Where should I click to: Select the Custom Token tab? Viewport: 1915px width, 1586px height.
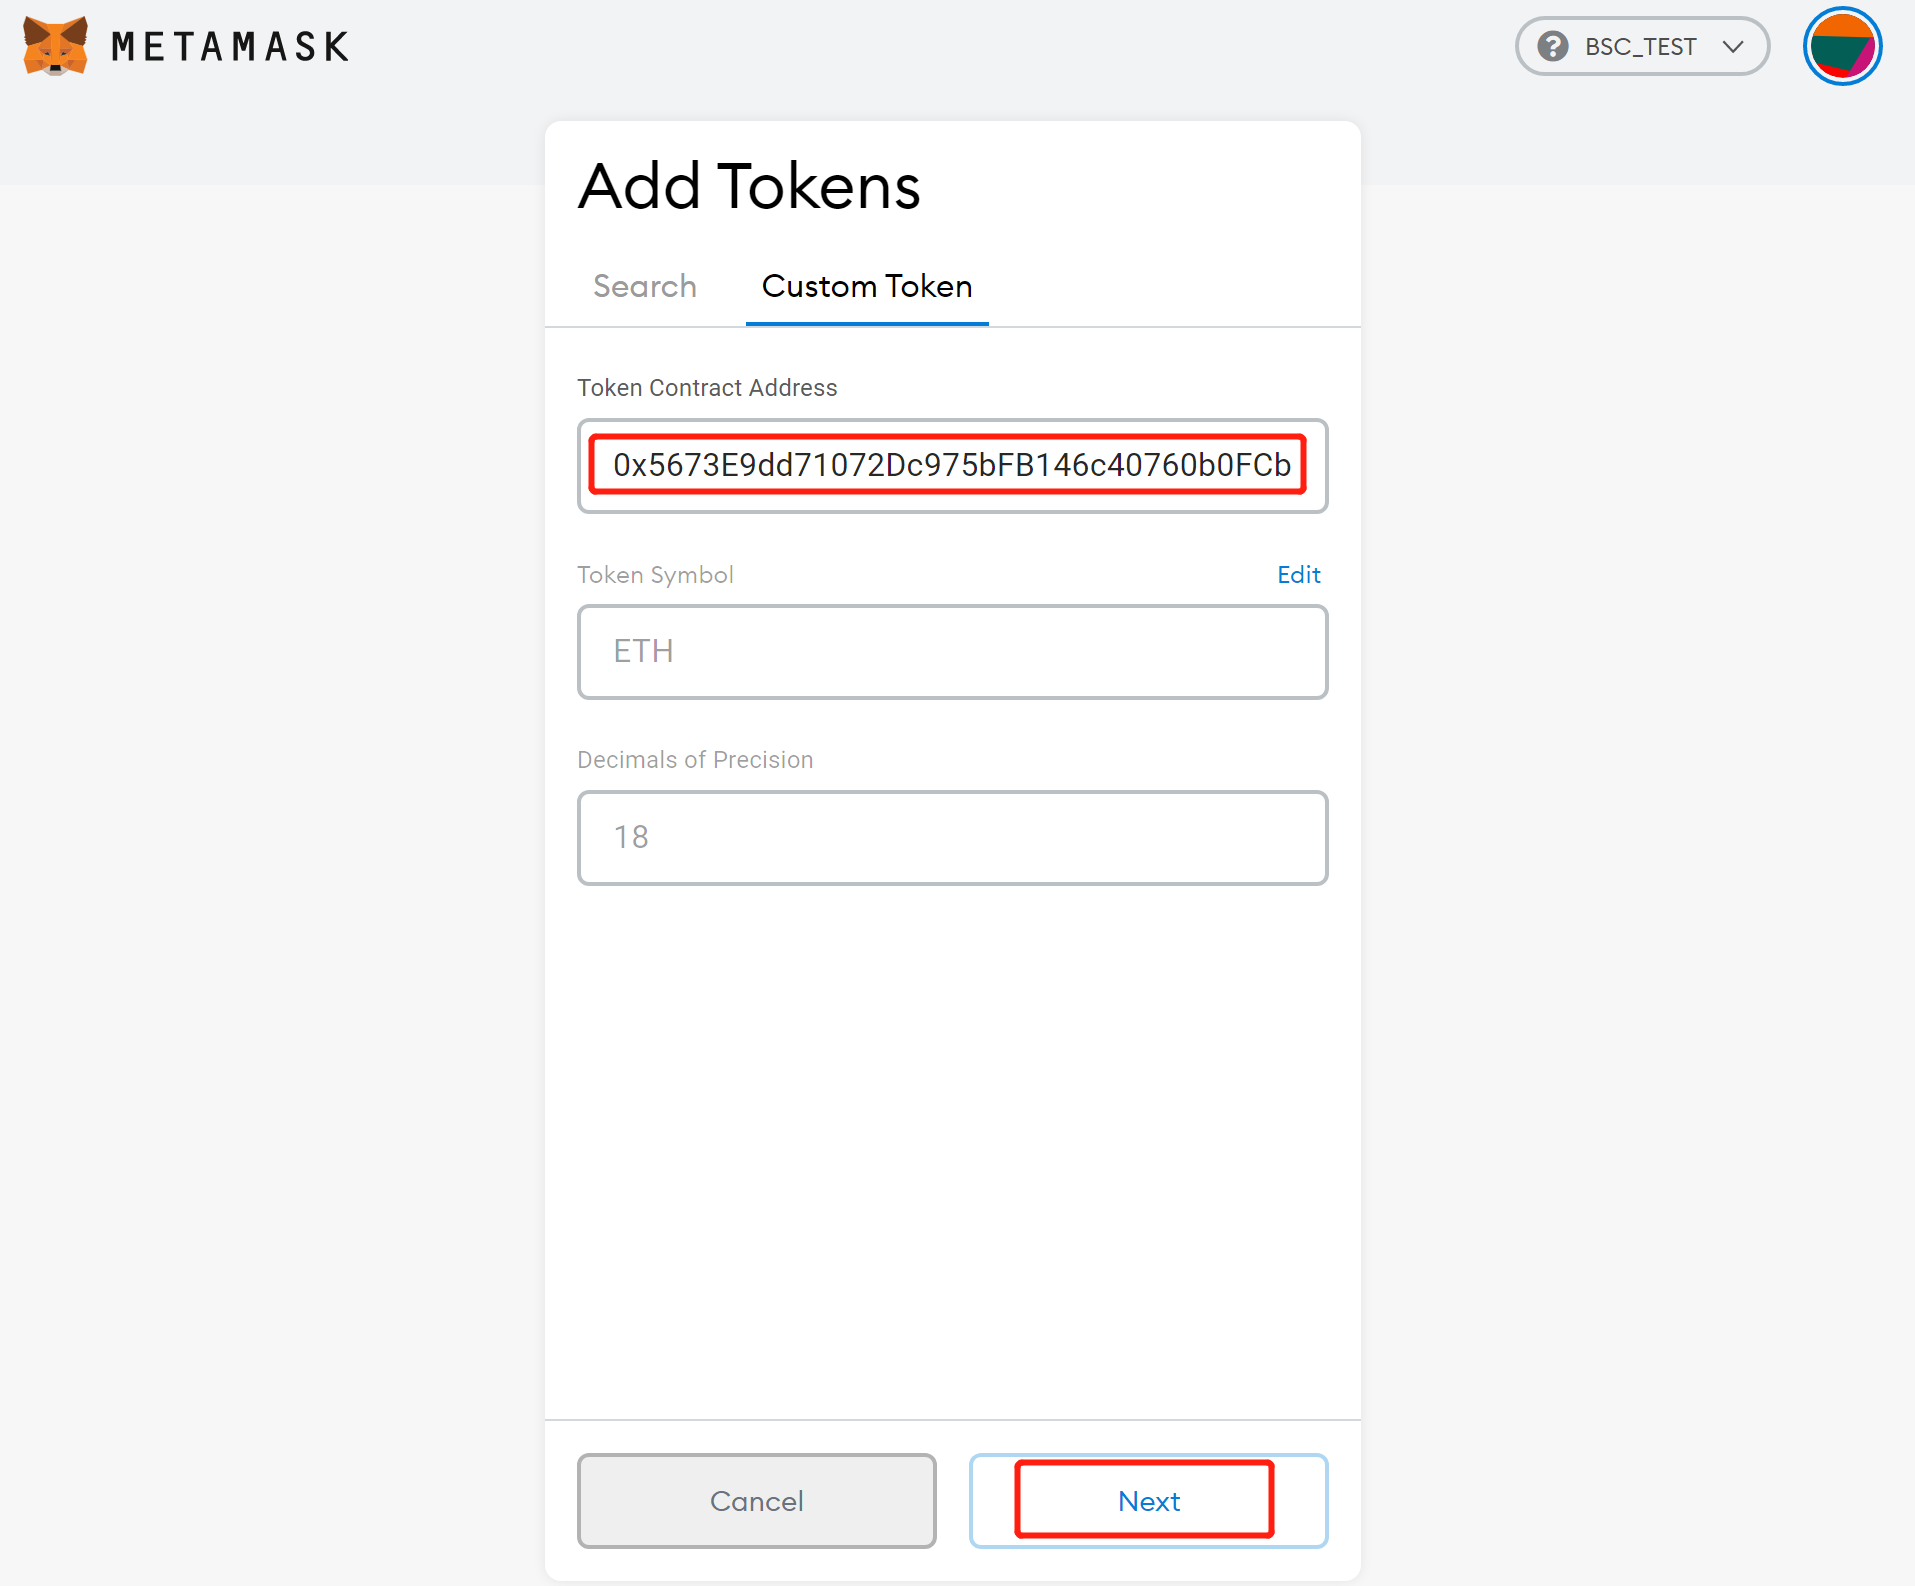click(866, 286)
